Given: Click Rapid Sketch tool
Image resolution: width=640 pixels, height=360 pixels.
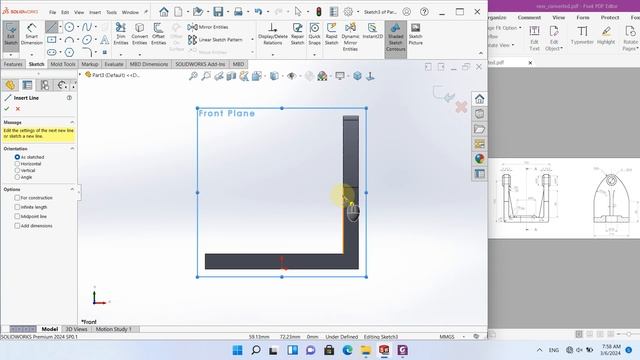Looking at the screenshot, I should [x=331, y=34].
